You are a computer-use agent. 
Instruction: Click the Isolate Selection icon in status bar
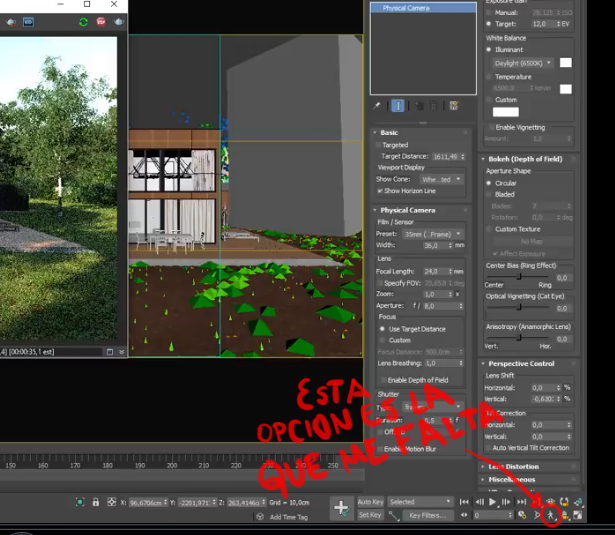coord(80,502)
